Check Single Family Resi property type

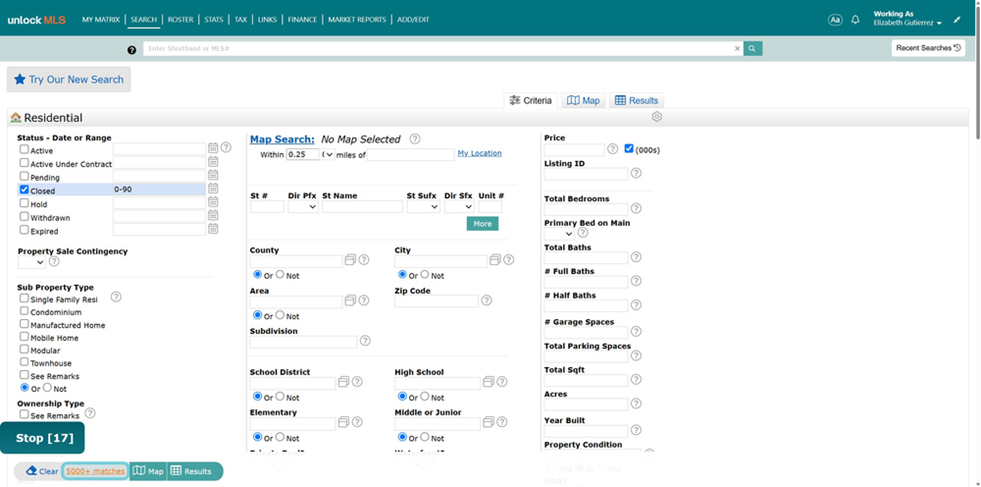[x=24, y=299]
